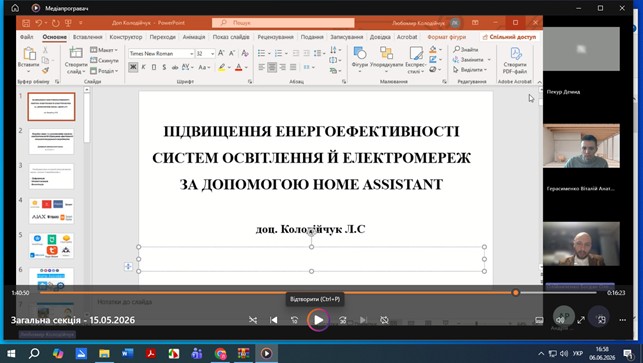Toggle italic К formatting

(x=144, y=67)
